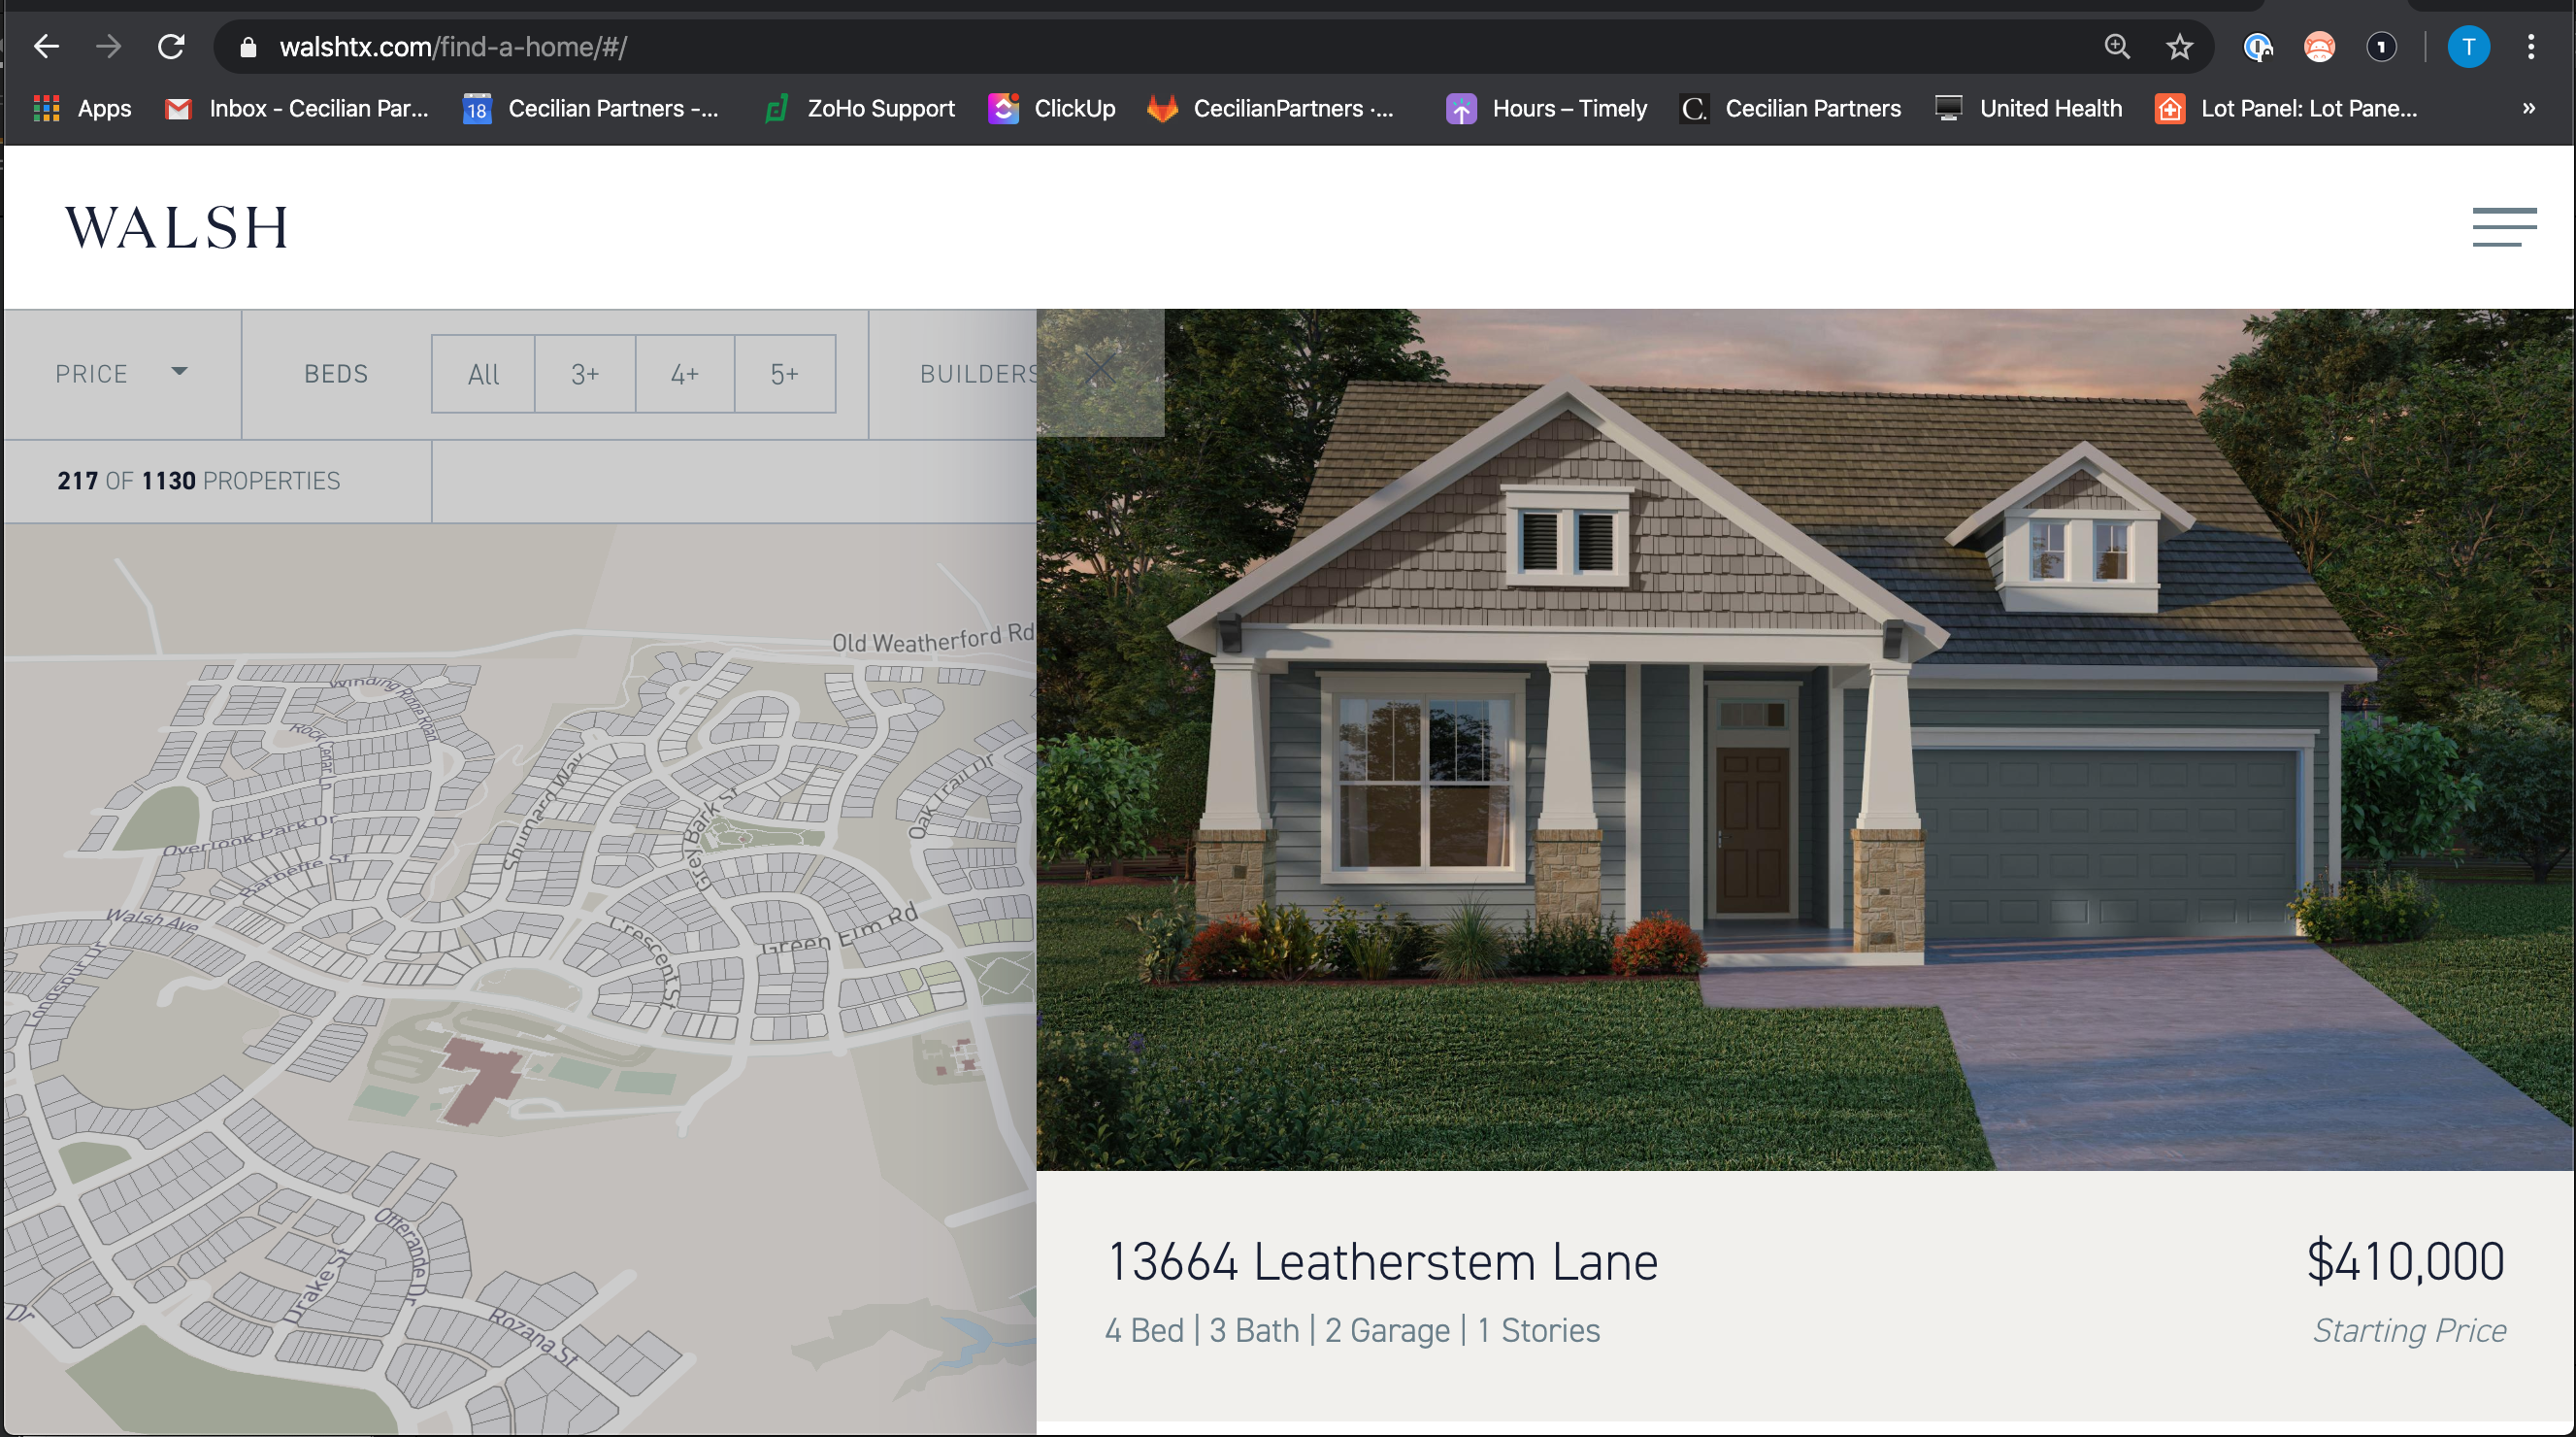Click the zoom magnifier icon in address bar

[x=2116, y=47]
